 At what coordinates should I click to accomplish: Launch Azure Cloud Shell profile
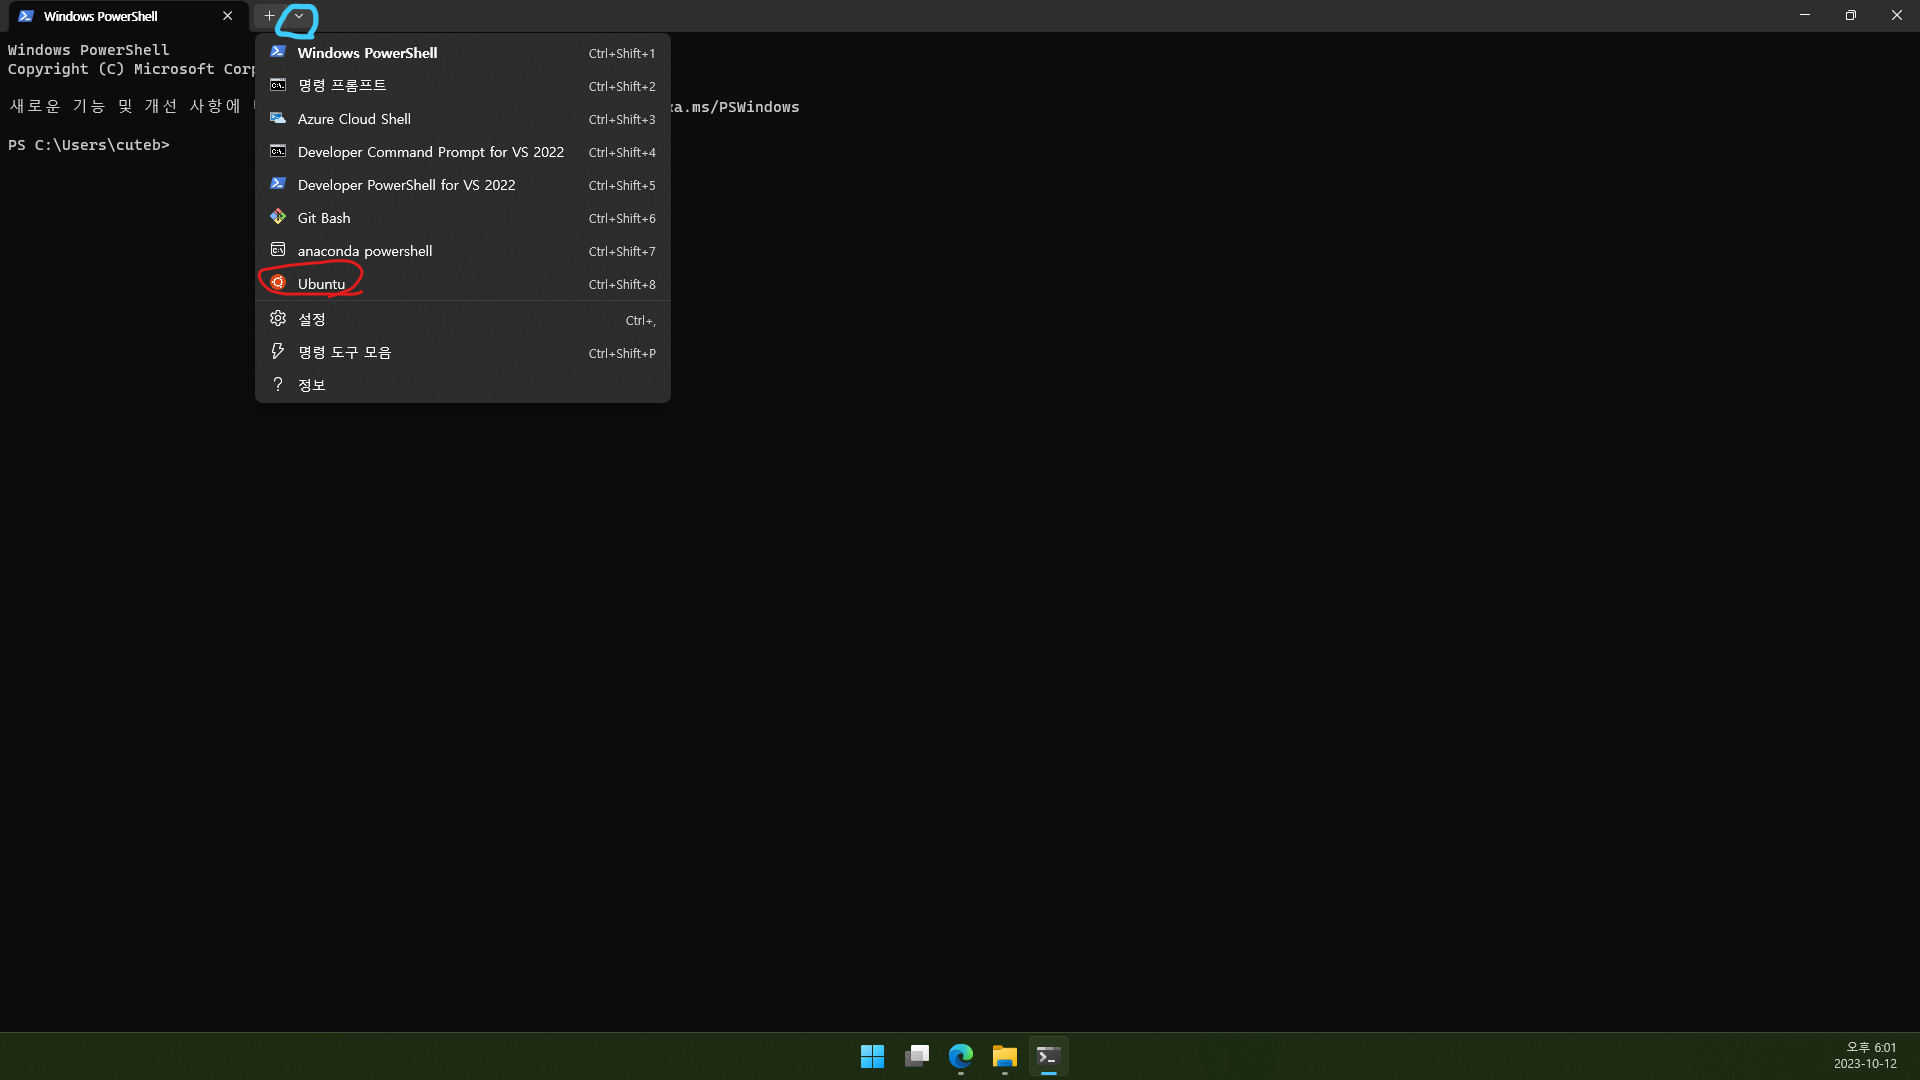[463, 119]
